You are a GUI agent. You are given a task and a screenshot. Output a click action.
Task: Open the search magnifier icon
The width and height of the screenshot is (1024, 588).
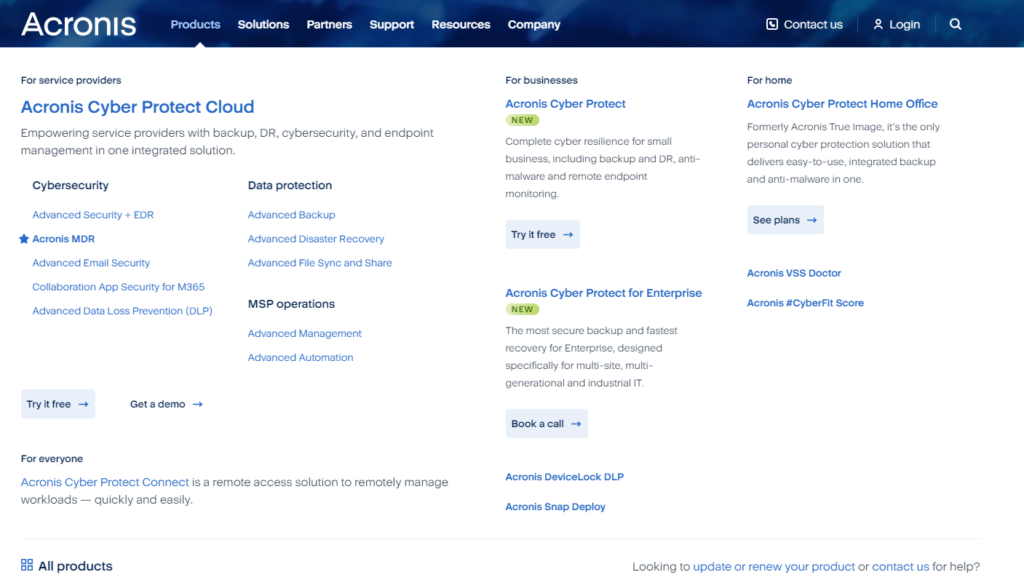(x=955, y=24)
